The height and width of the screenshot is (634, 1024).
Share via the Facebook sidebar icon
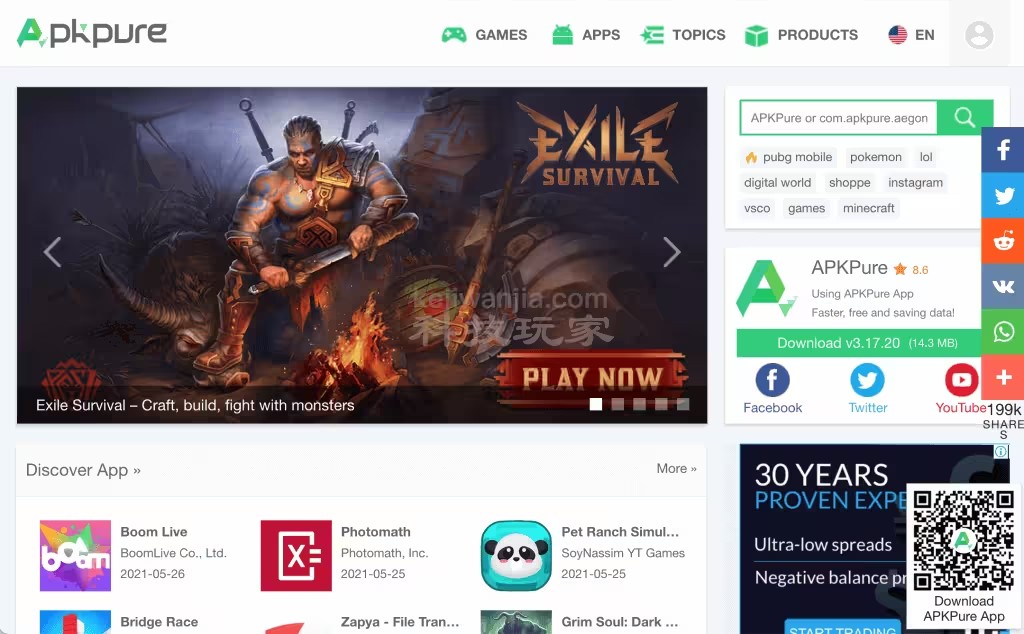[1003, 151]
